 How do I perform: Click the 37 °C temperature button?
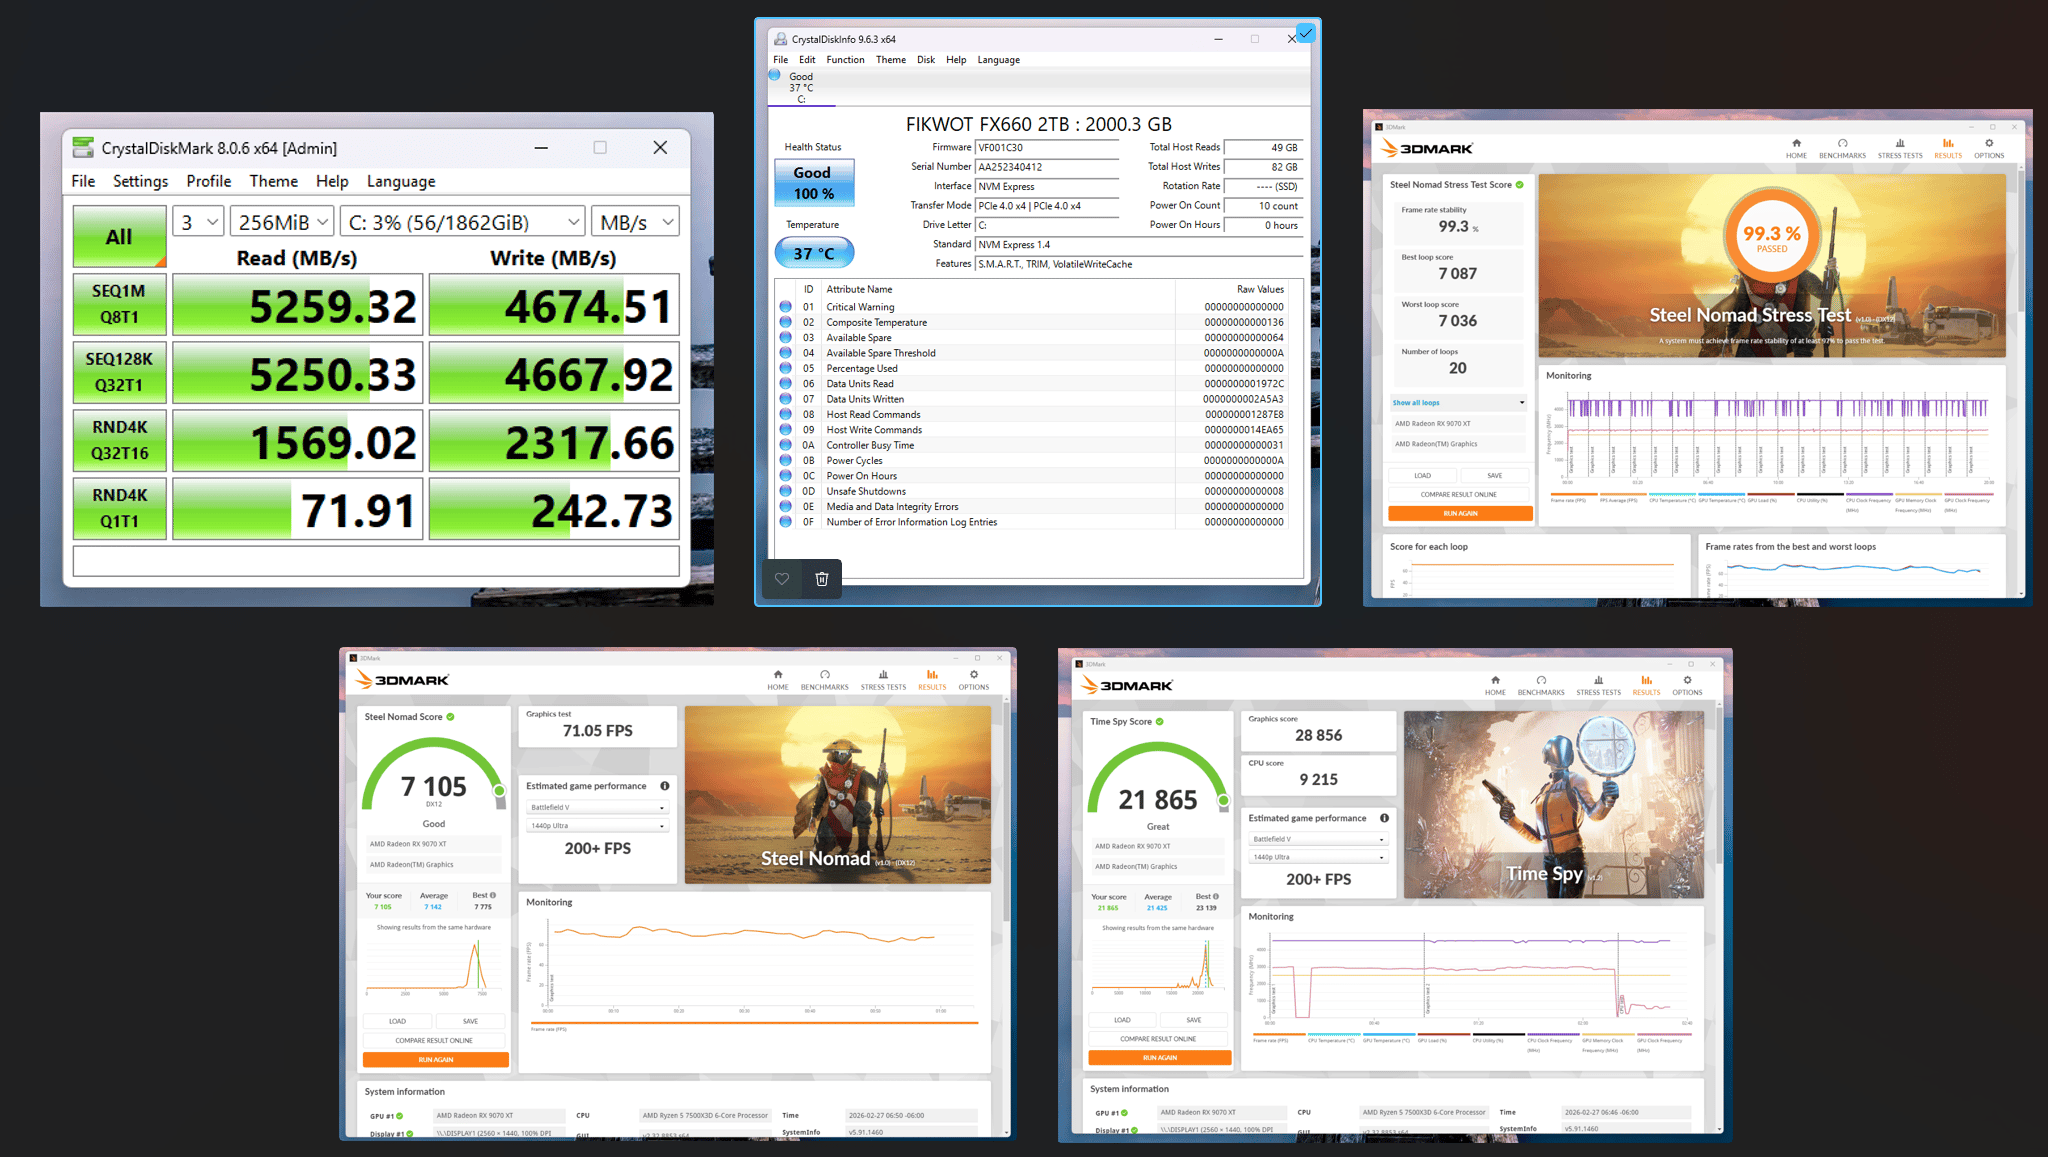(x=814, y=253)
